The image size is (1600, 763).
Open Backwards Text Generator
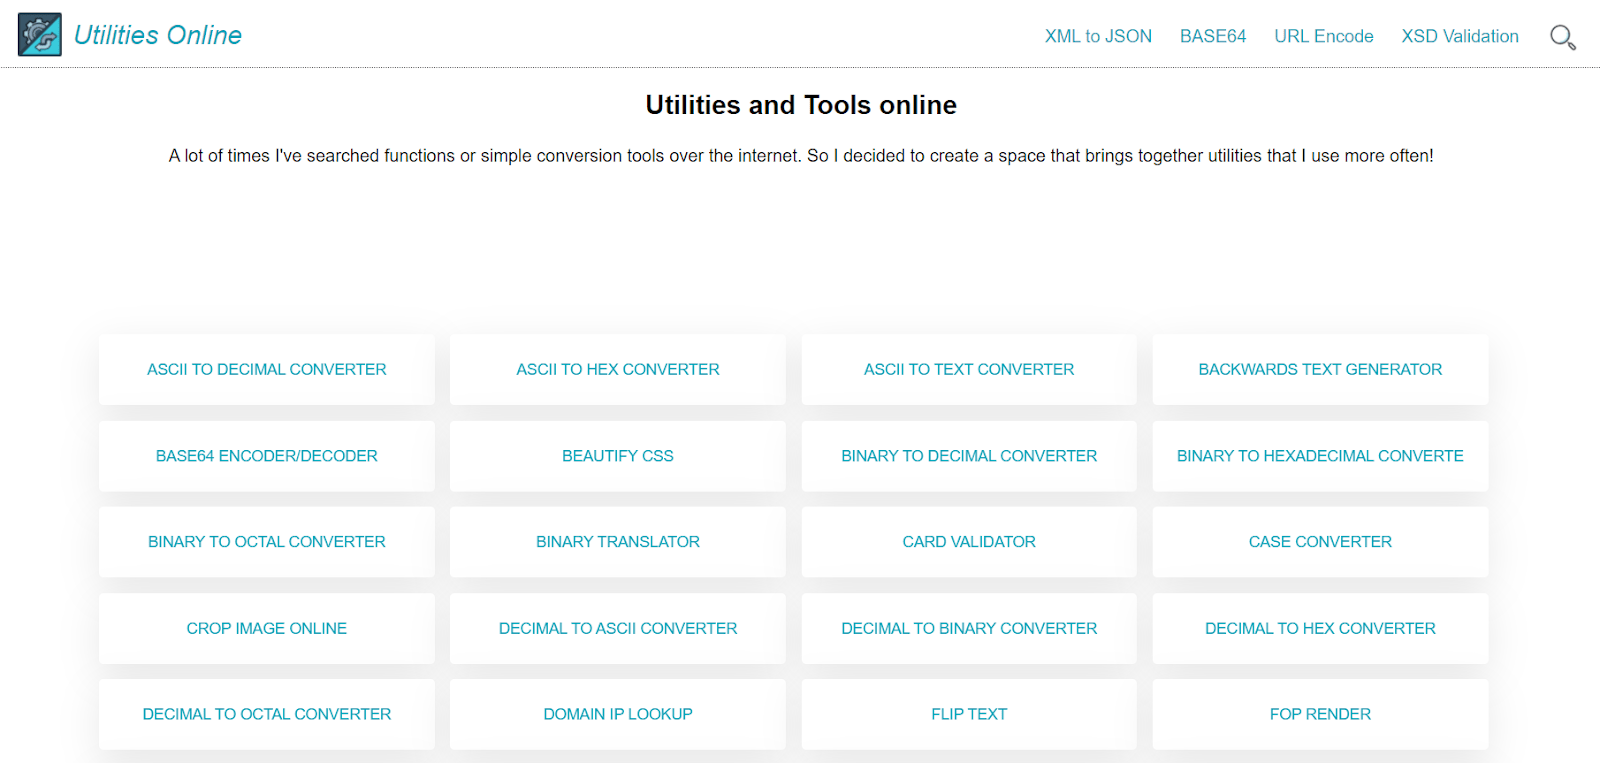pos(1320,369)
